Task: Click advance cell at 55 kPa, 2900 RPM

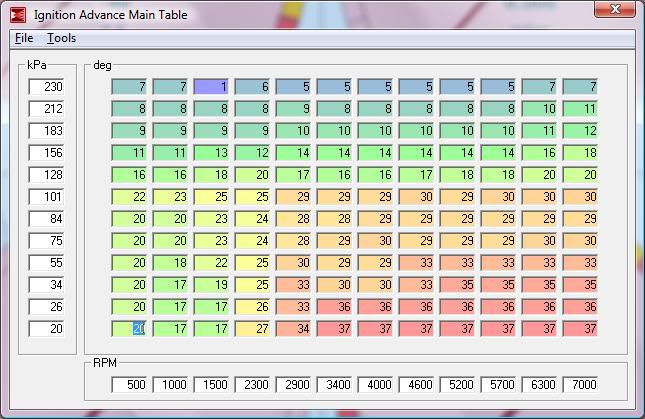Action: click(293, 263)
